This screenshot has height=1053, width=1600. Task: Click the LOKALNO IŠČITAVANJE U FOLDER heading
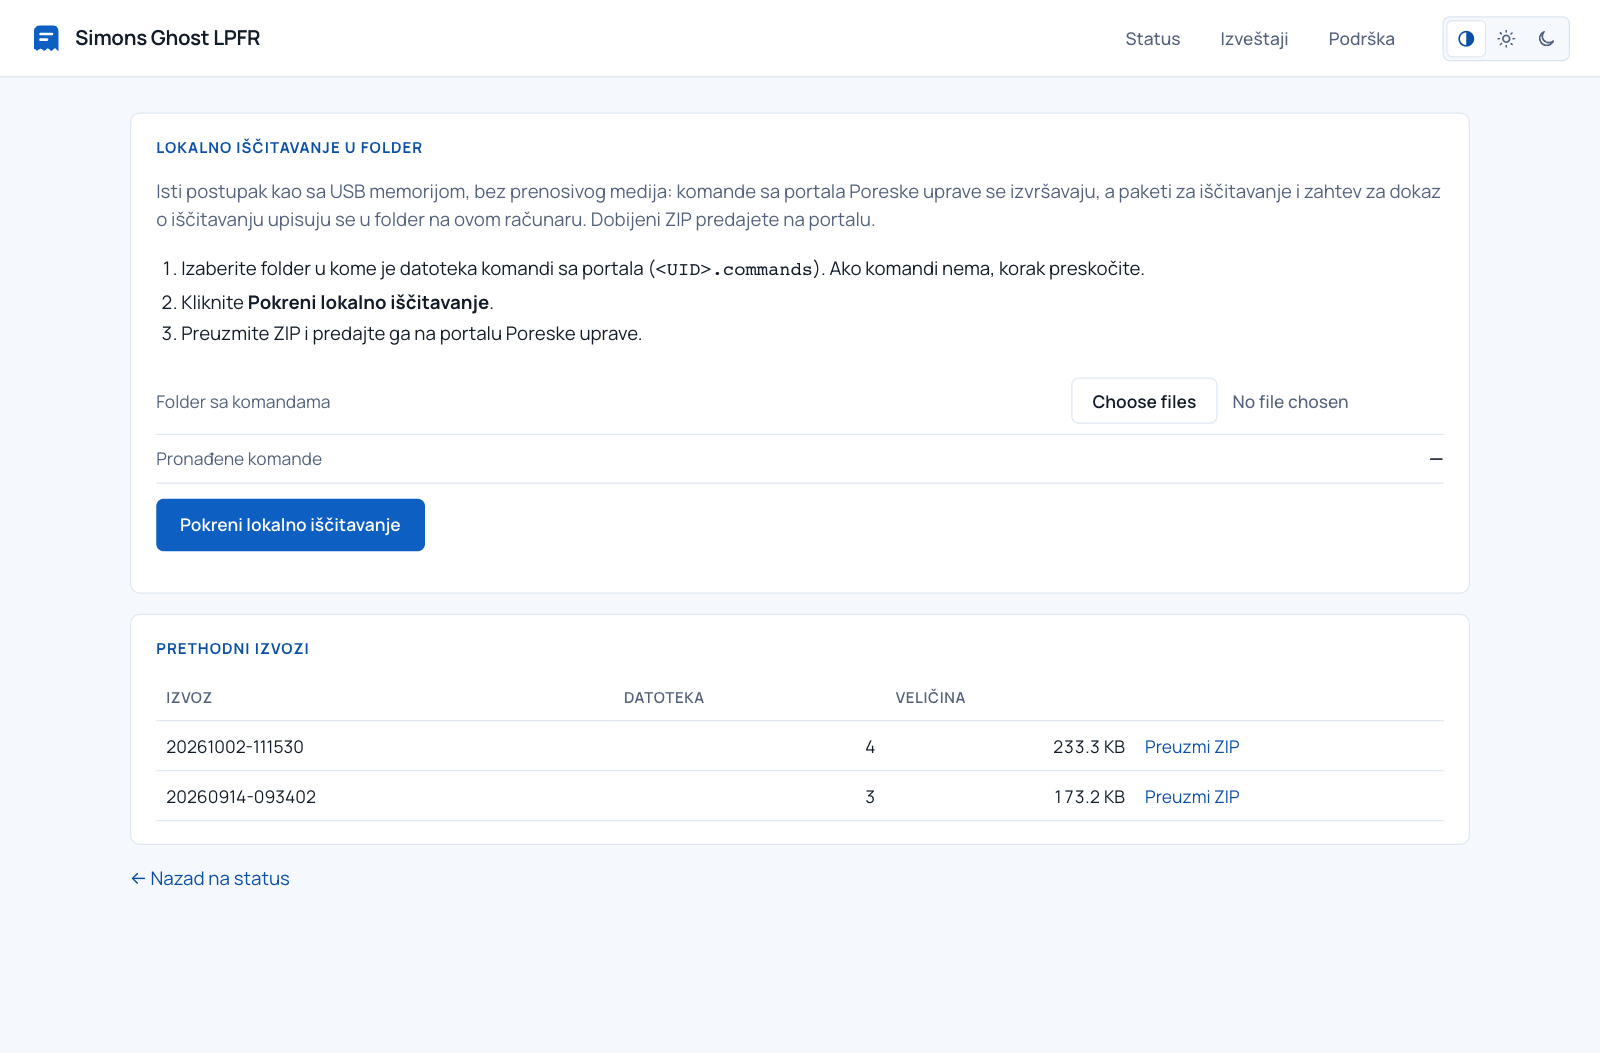[289, 148]
